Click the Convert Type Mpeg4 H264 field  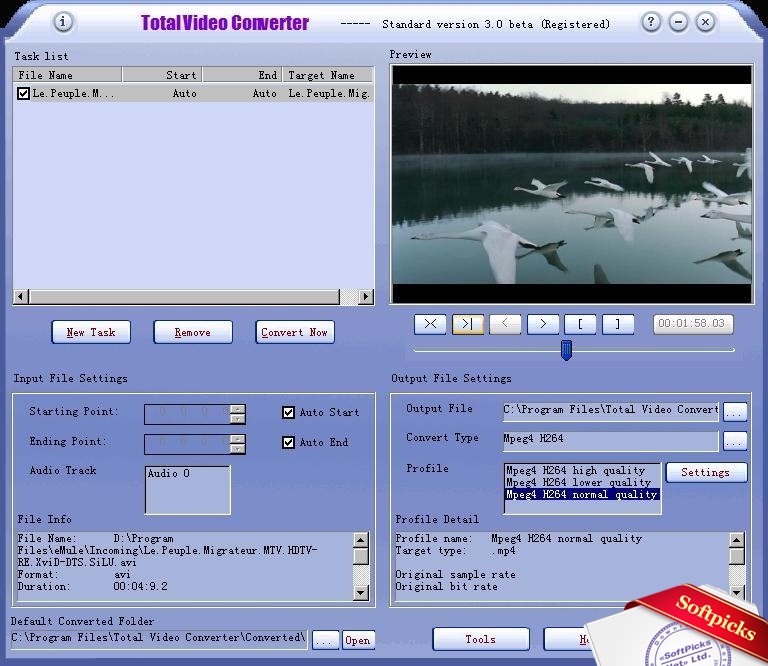point(611,440)
